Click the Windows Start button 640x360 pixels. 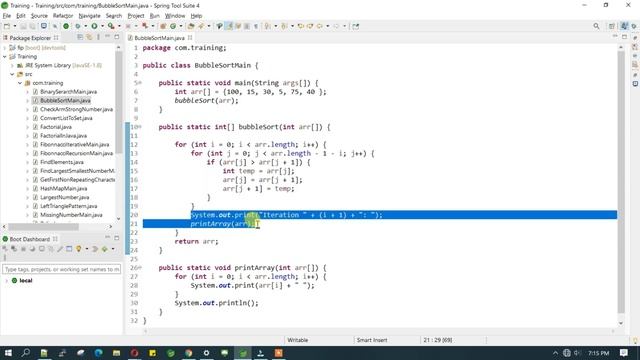(x=8, y=353)
